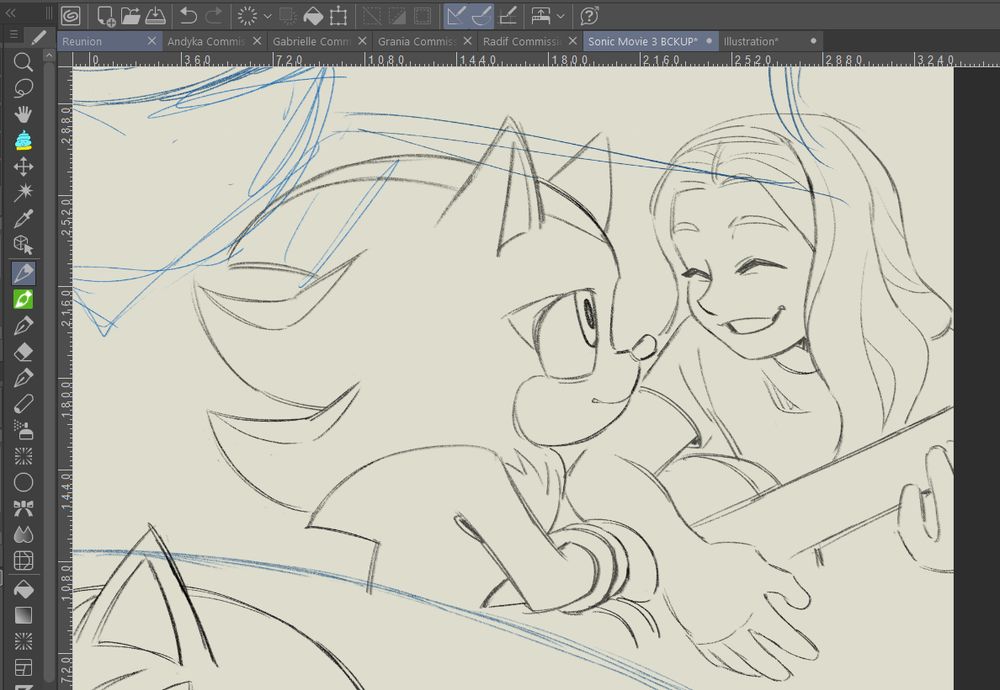1000x690 pixels.
Task: Switch to the Illustration tab
Action: click(x=751, y=41)
